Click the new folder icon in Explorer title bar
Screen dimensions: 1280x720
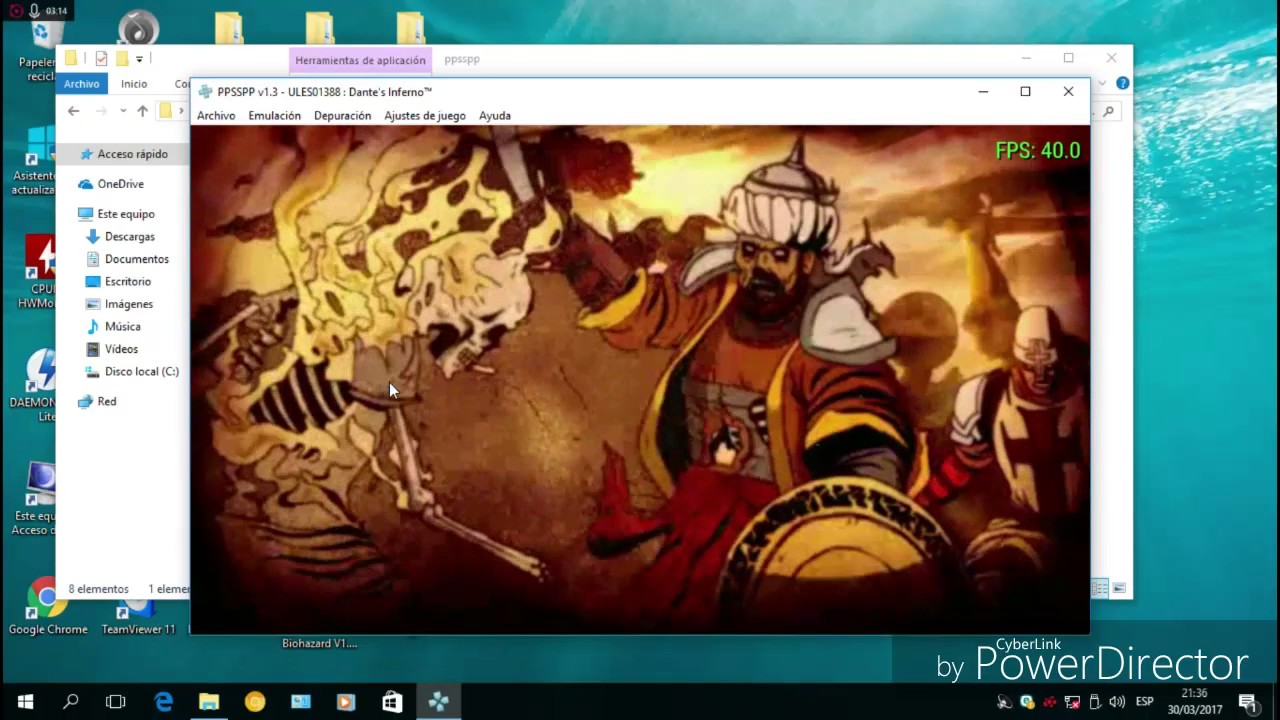click(x=121, y=59)
